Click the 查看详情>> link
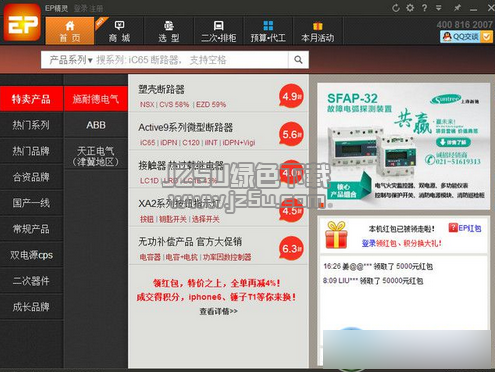 219,311
